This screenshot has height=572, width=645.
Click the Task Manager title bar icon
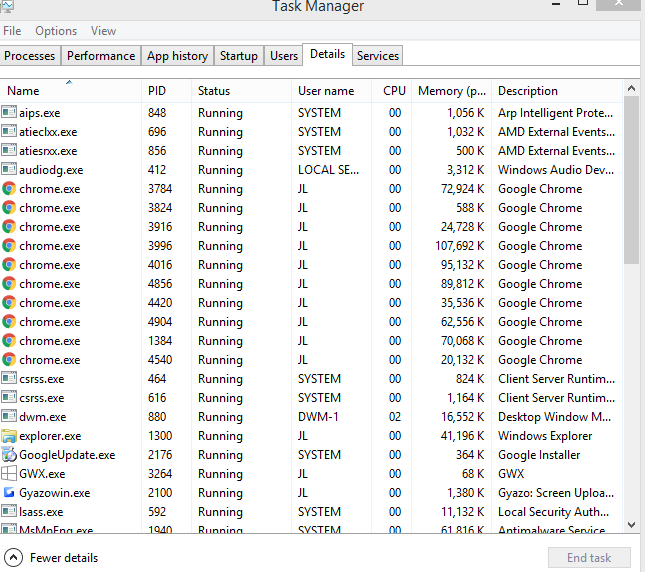pos(7,6)
